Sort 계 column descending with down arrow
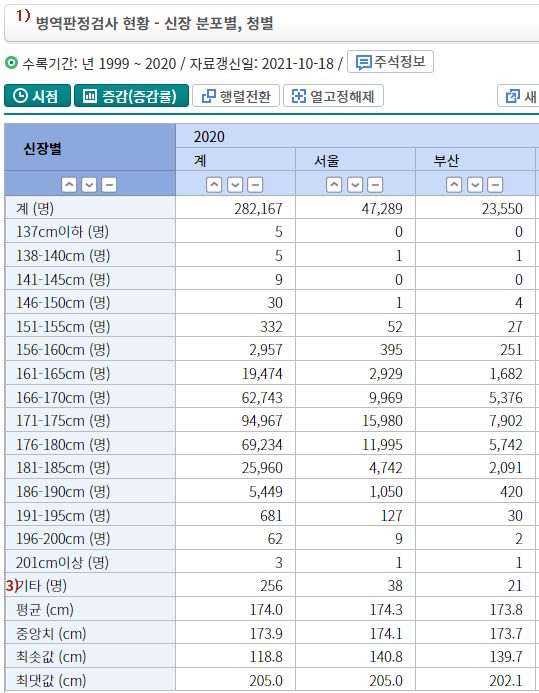The height and width of the screenshot is (693, 539). pos(235,184)
